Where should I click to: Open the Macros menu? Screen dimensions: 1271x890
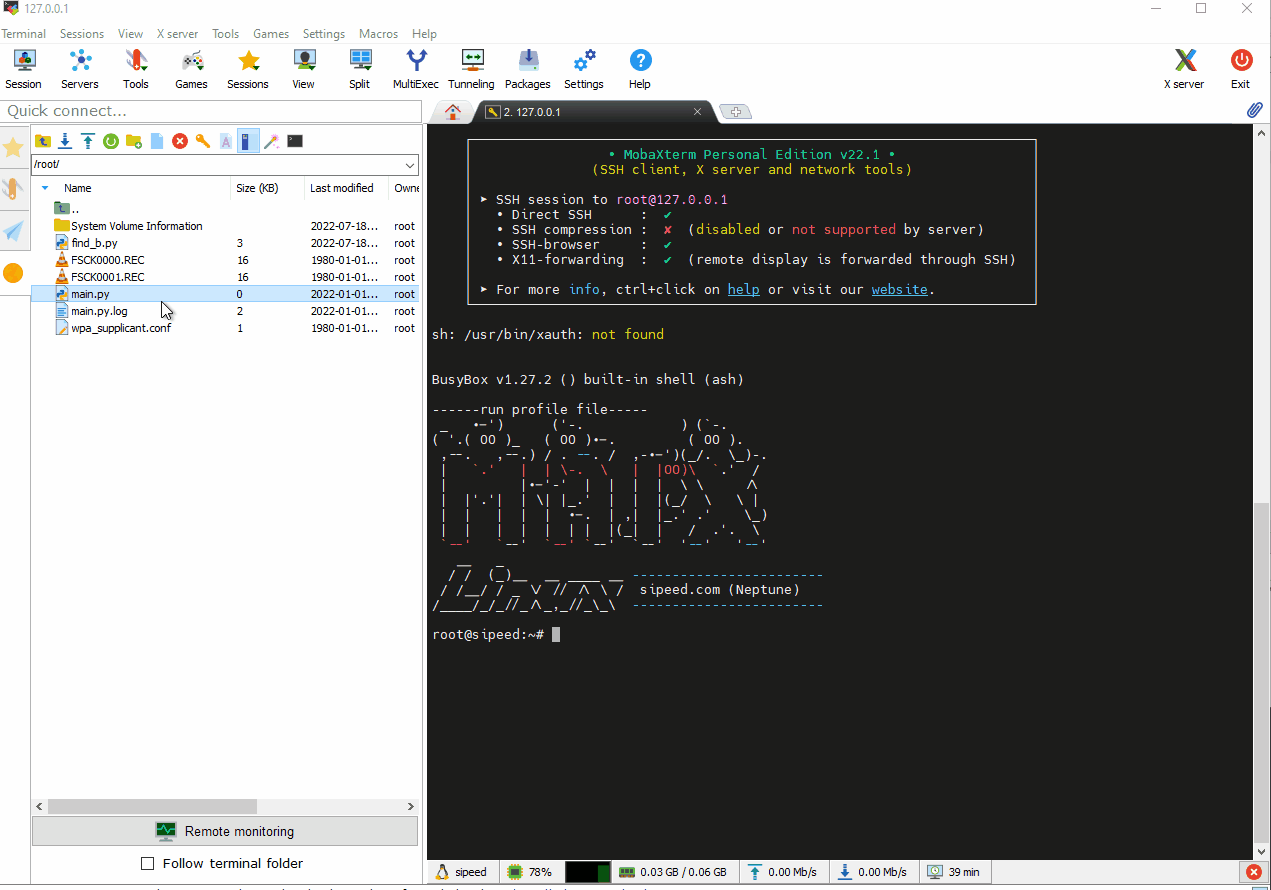pos(378,33)
